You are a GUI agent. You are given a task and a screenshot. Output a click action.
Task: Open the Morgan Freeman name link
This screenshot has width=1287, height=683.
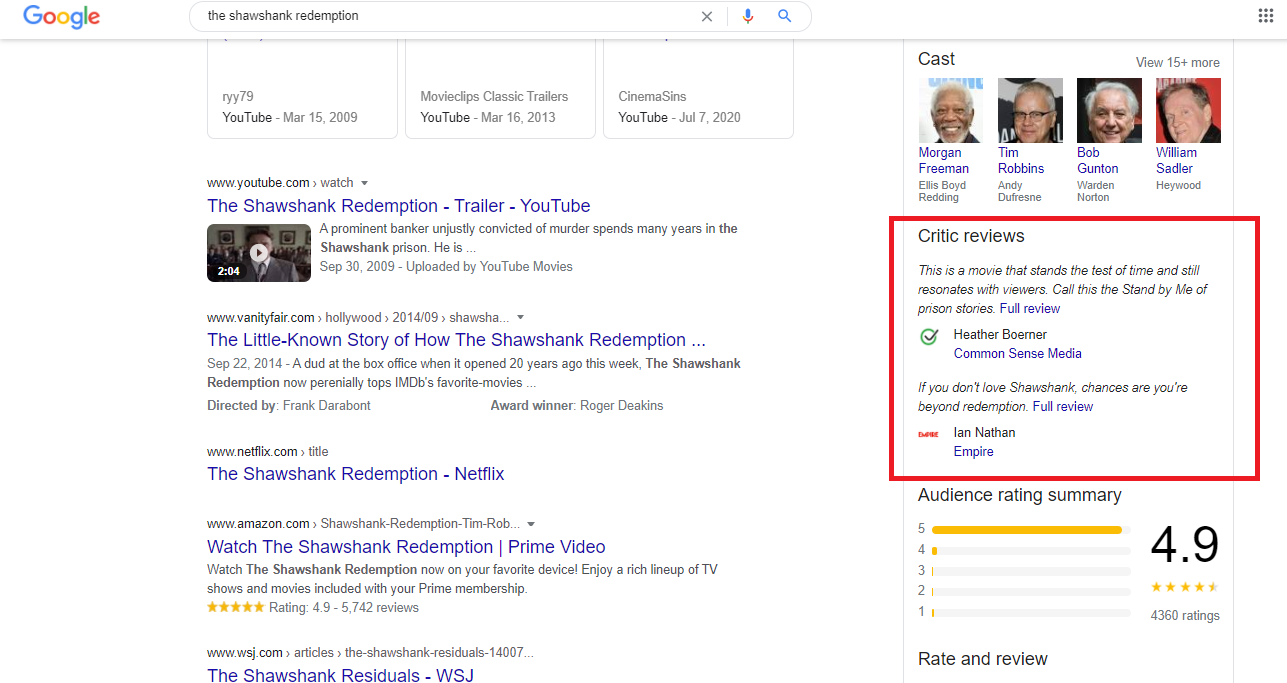[944, 161]
